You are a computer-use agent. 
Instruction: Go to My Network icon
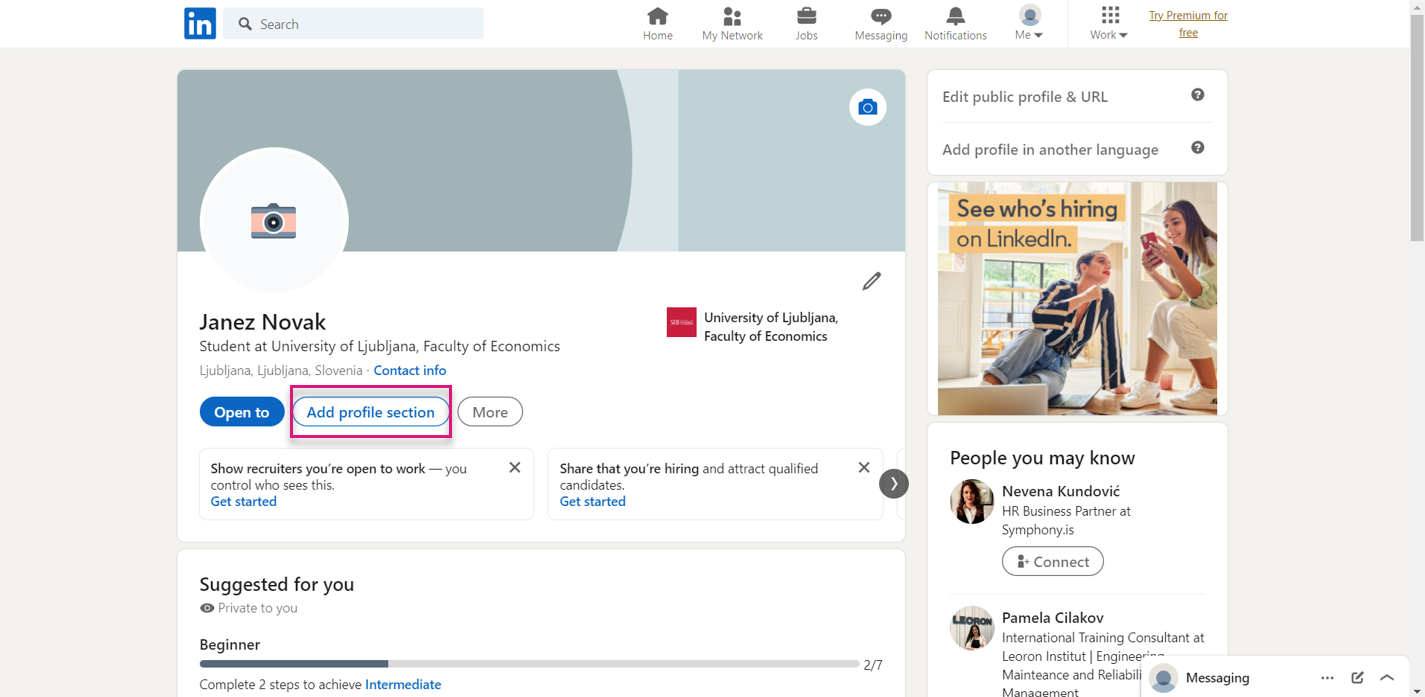tap(732, 24)
